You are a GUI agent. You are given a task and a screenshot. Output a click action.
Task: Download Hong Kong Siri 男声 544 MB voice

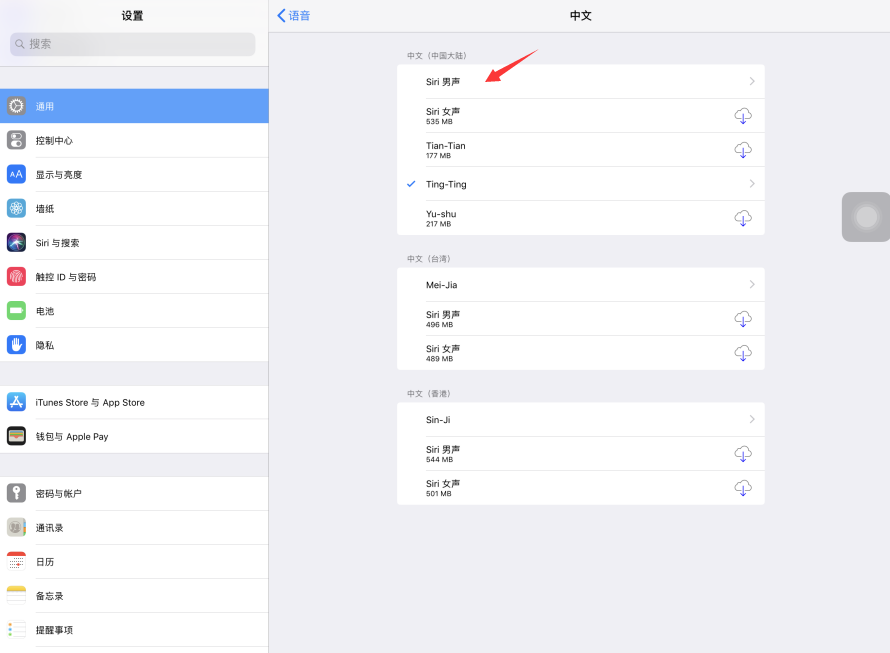tap(743, 454)
